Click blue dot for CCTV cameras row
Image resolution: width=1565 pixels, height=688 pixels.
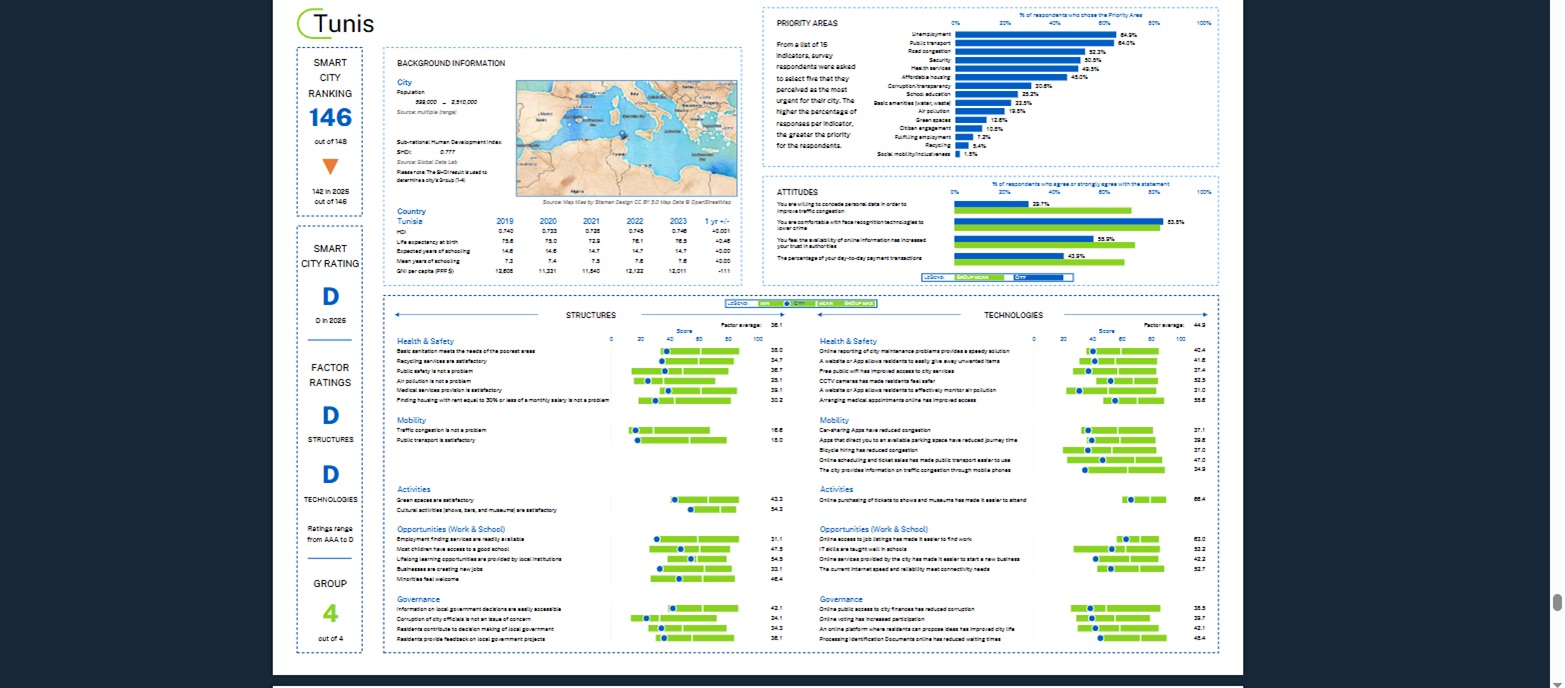(1110, 380)
